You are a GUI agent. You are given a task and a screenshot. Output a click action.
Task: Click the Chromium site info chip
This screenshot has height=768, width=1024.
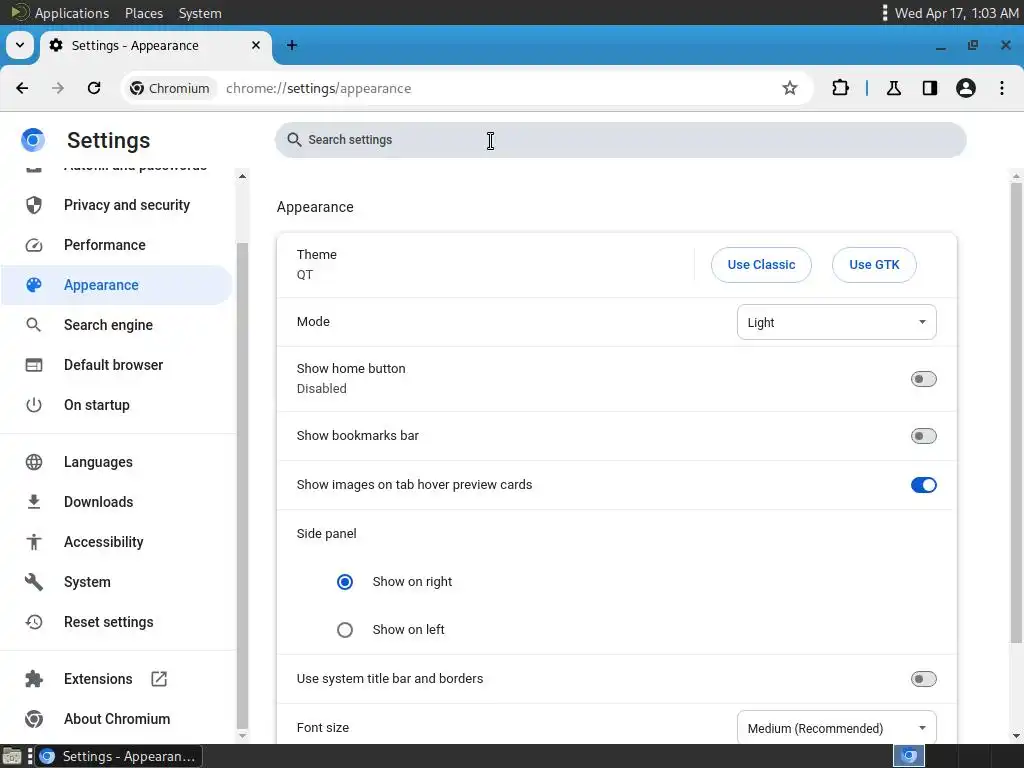click(170, 88)
